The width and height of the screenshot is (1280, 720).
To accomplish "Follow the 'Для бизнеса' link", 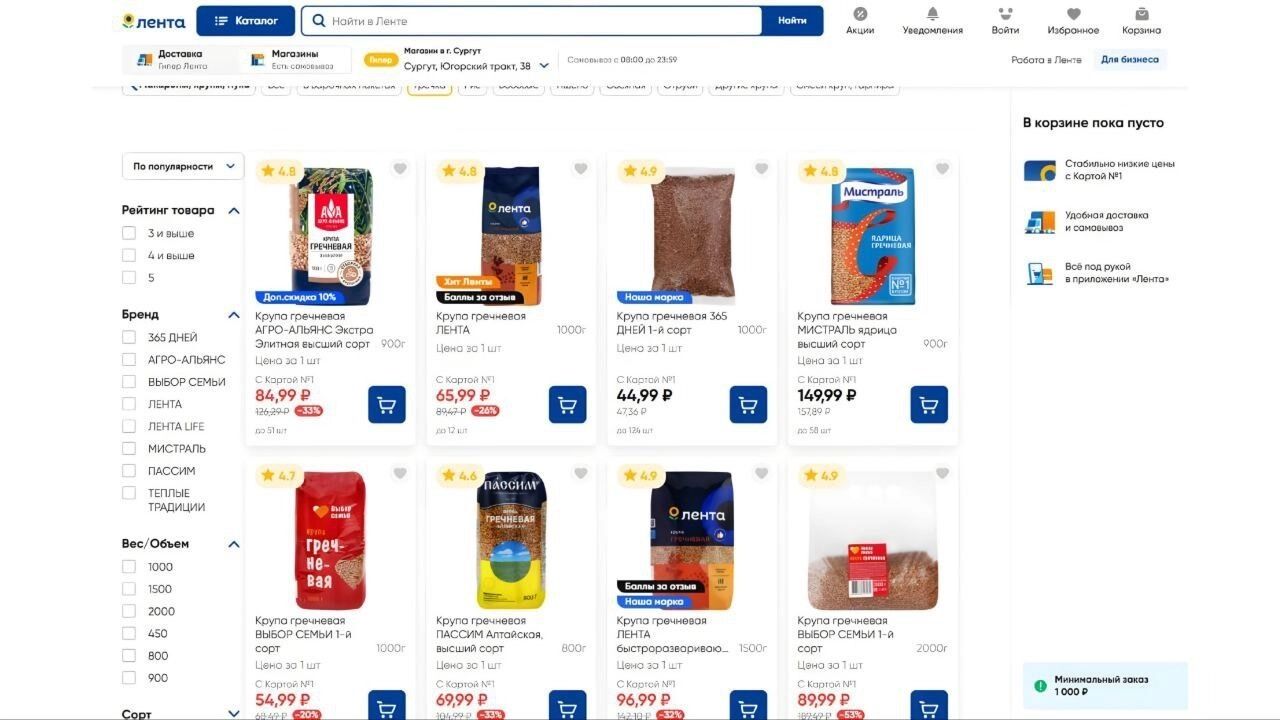I will pyautogui.click(x=1130, y=60).
